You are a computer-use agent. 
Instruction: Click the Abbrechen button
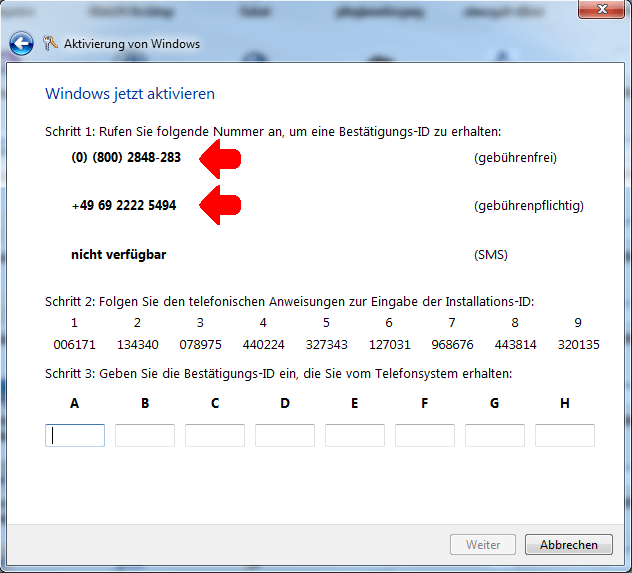pos(569,545)
